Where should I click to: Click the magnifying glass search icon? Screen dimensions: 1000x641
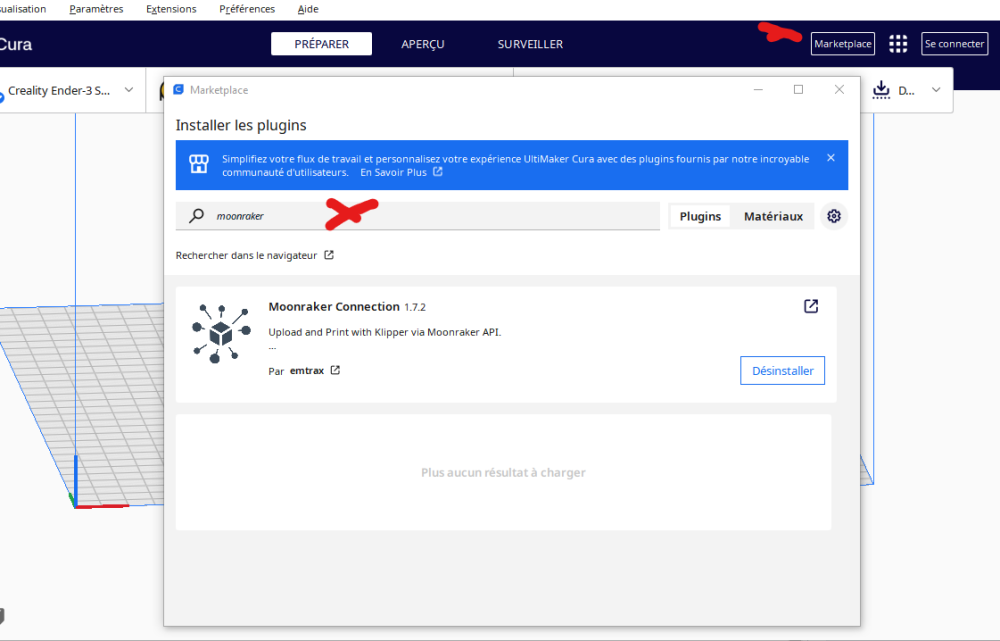point(196,216)
